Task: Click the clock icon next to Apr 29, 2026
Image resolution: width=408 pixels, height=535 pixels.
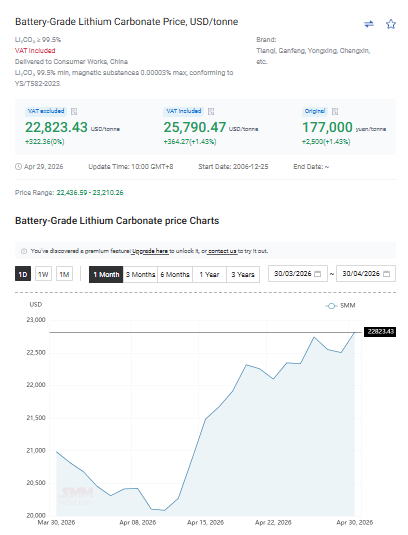Action: tap(18, 167)
